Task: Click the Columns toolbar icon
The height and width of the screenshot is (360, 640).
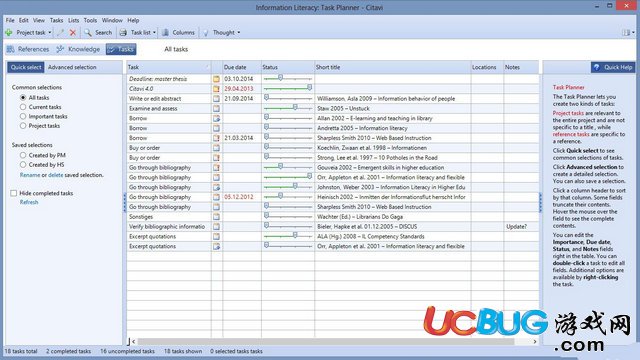Action: tap(165, 32)
